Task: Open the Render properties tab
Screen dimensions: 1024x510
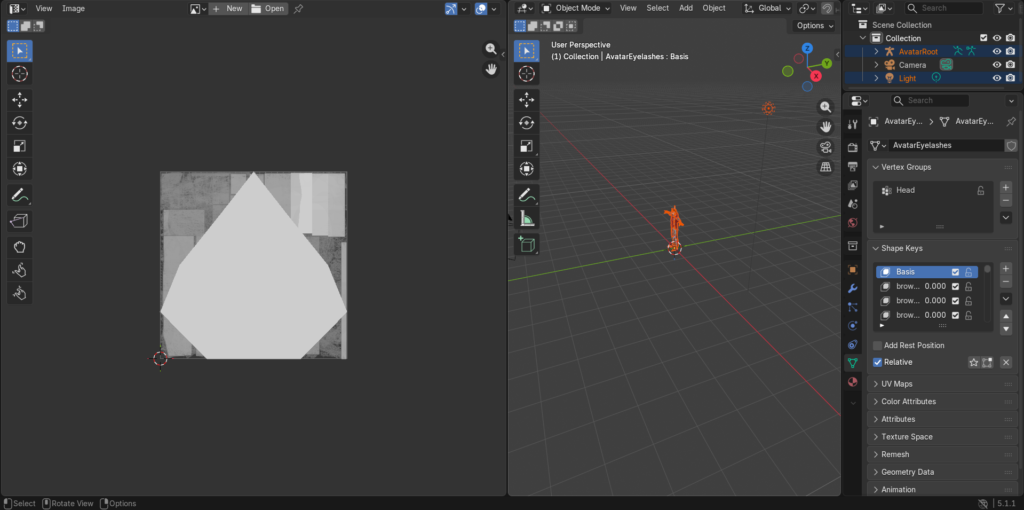Action: pyautogui.click(x=852, y=148)
